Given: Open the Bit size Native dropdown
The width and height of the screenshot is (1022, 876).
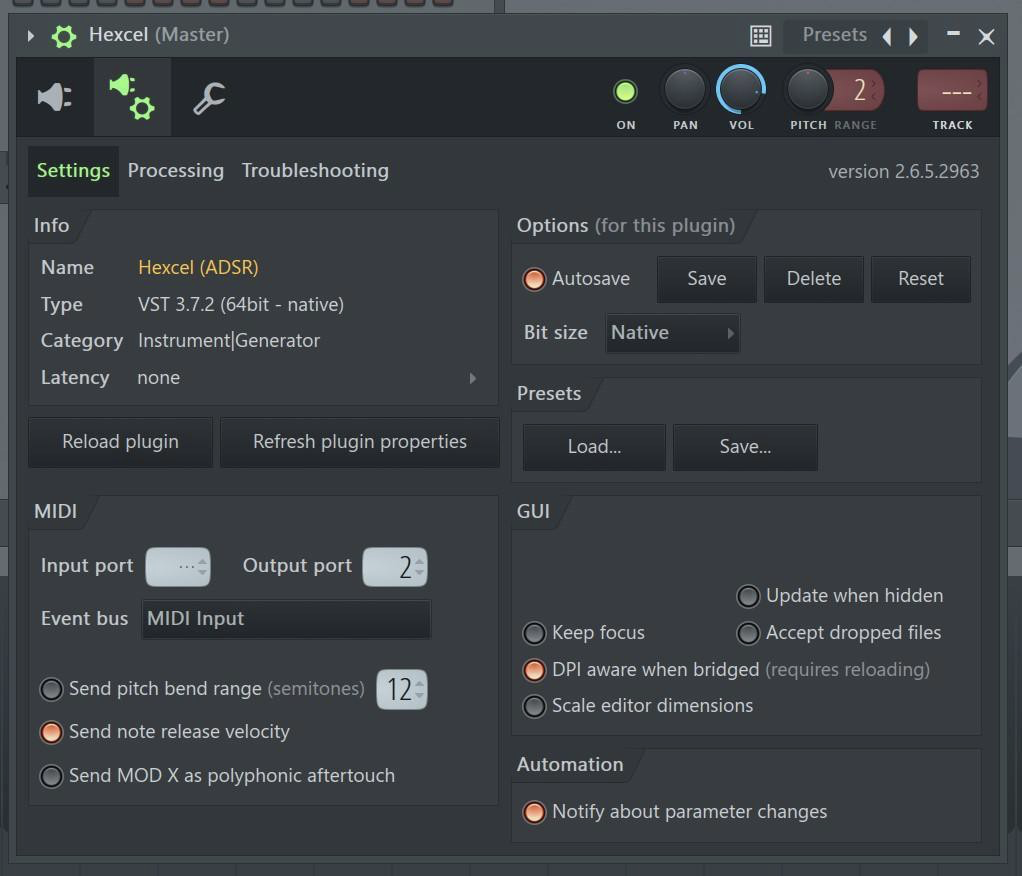Looking at the screenshot, I should (672, 333).
